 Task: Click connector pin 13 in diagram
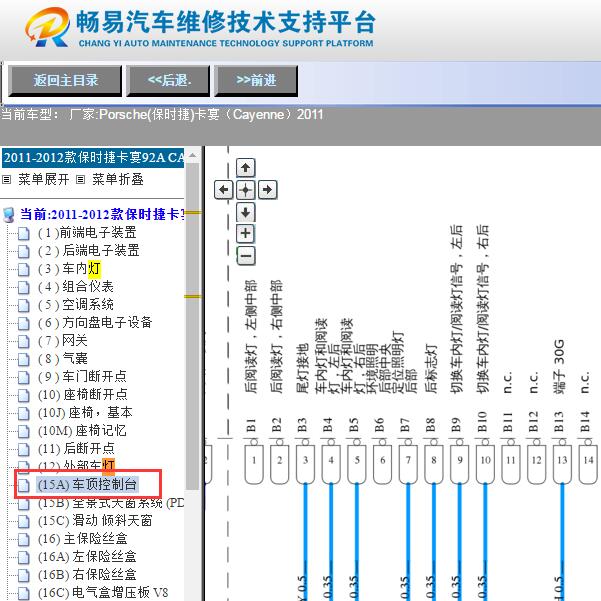pyautogui.click(x=562, y=464)
